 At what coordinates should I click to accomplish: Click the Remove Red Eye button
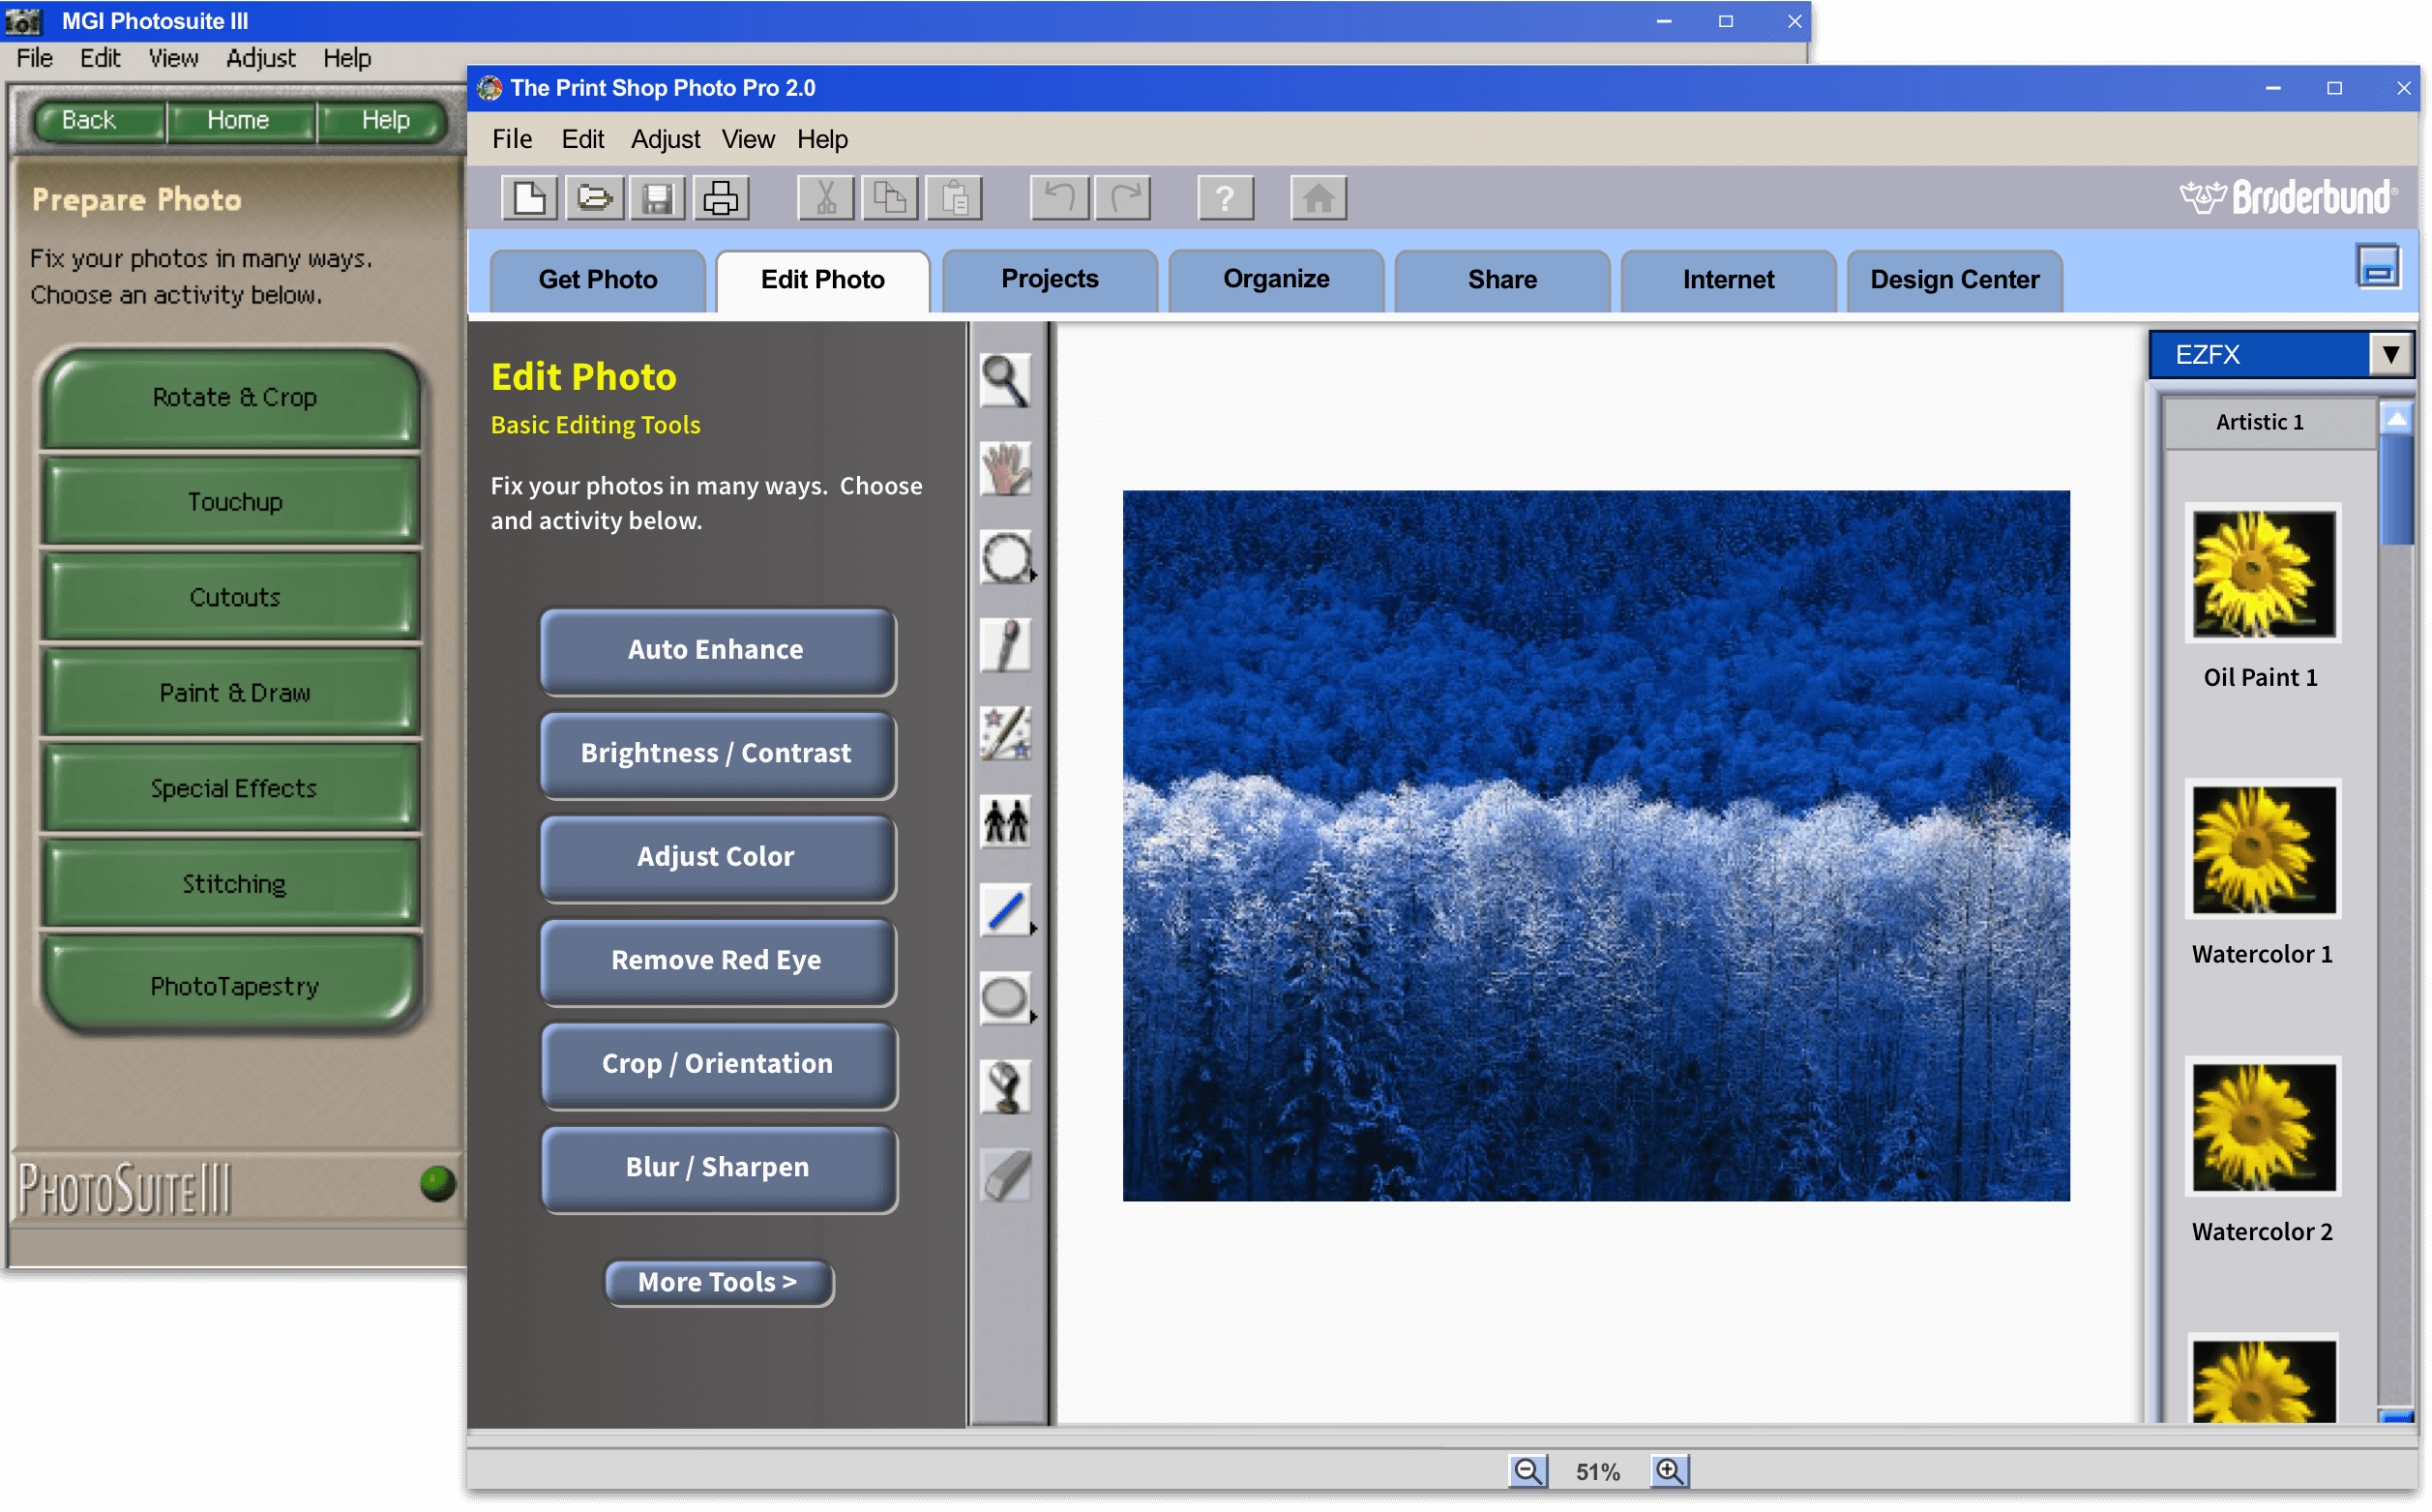tap(717, 960)
